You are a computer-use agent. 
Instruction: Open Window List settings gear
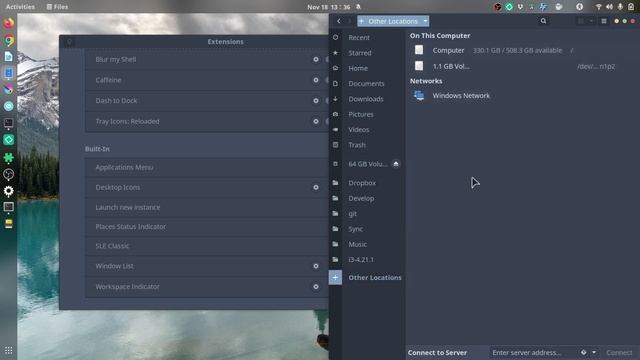pos(316,266)
